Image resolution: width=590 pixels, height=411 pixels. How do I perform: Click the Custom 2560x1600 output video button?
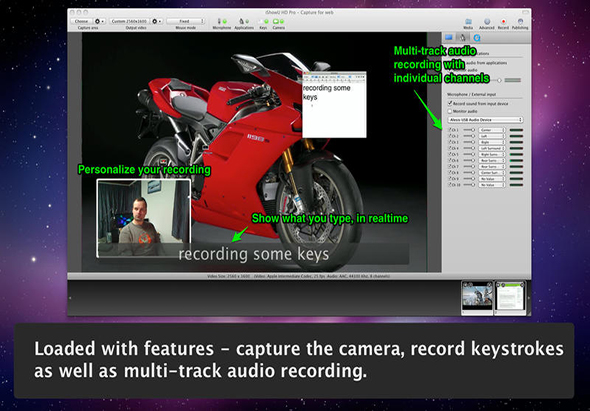(129, 21)
